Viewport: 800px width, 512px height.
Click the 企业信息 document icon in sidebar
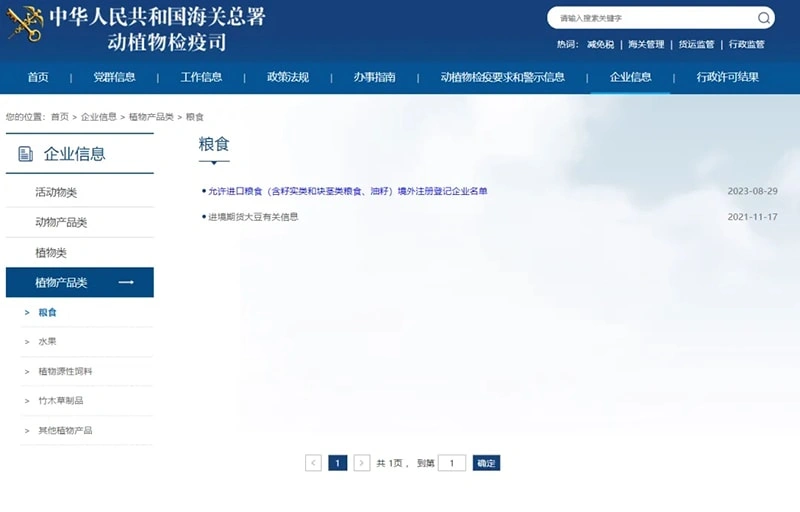click(26, 153)
